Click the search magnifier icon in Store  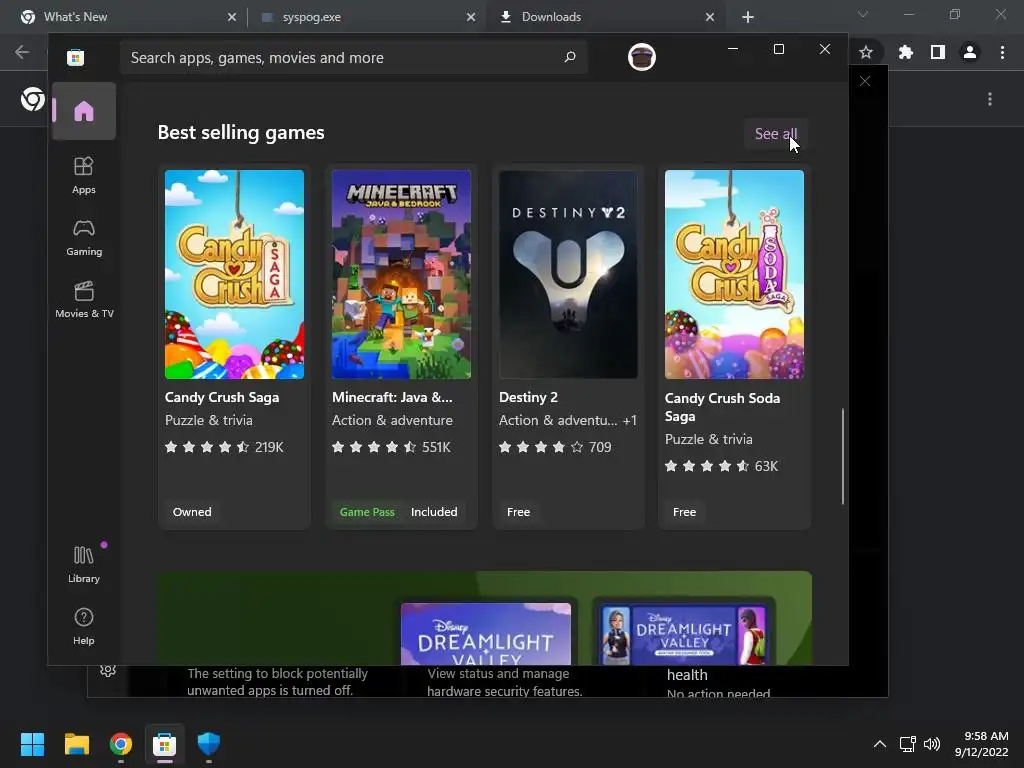coord(569,57)
